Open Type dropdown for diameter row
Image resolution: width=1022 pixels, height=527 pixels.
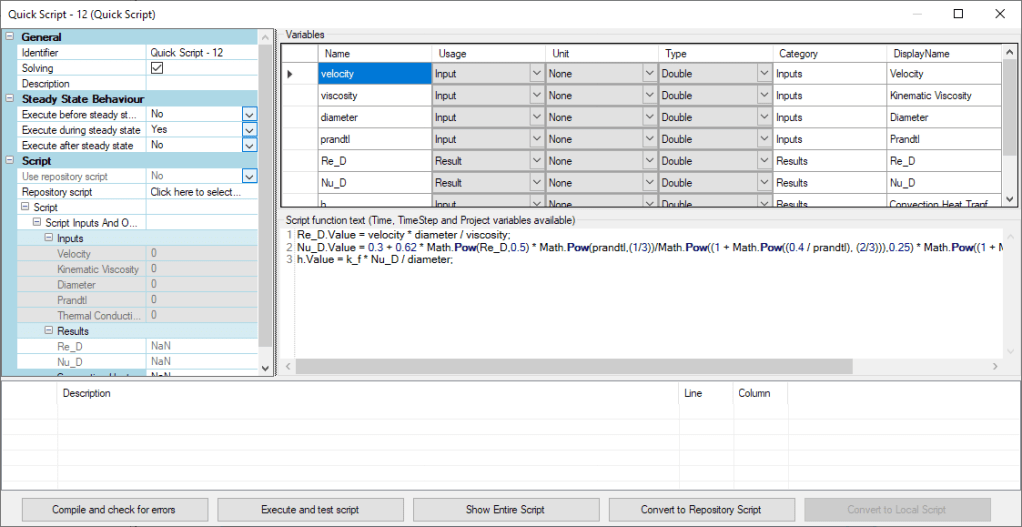[x=764, y=118]
